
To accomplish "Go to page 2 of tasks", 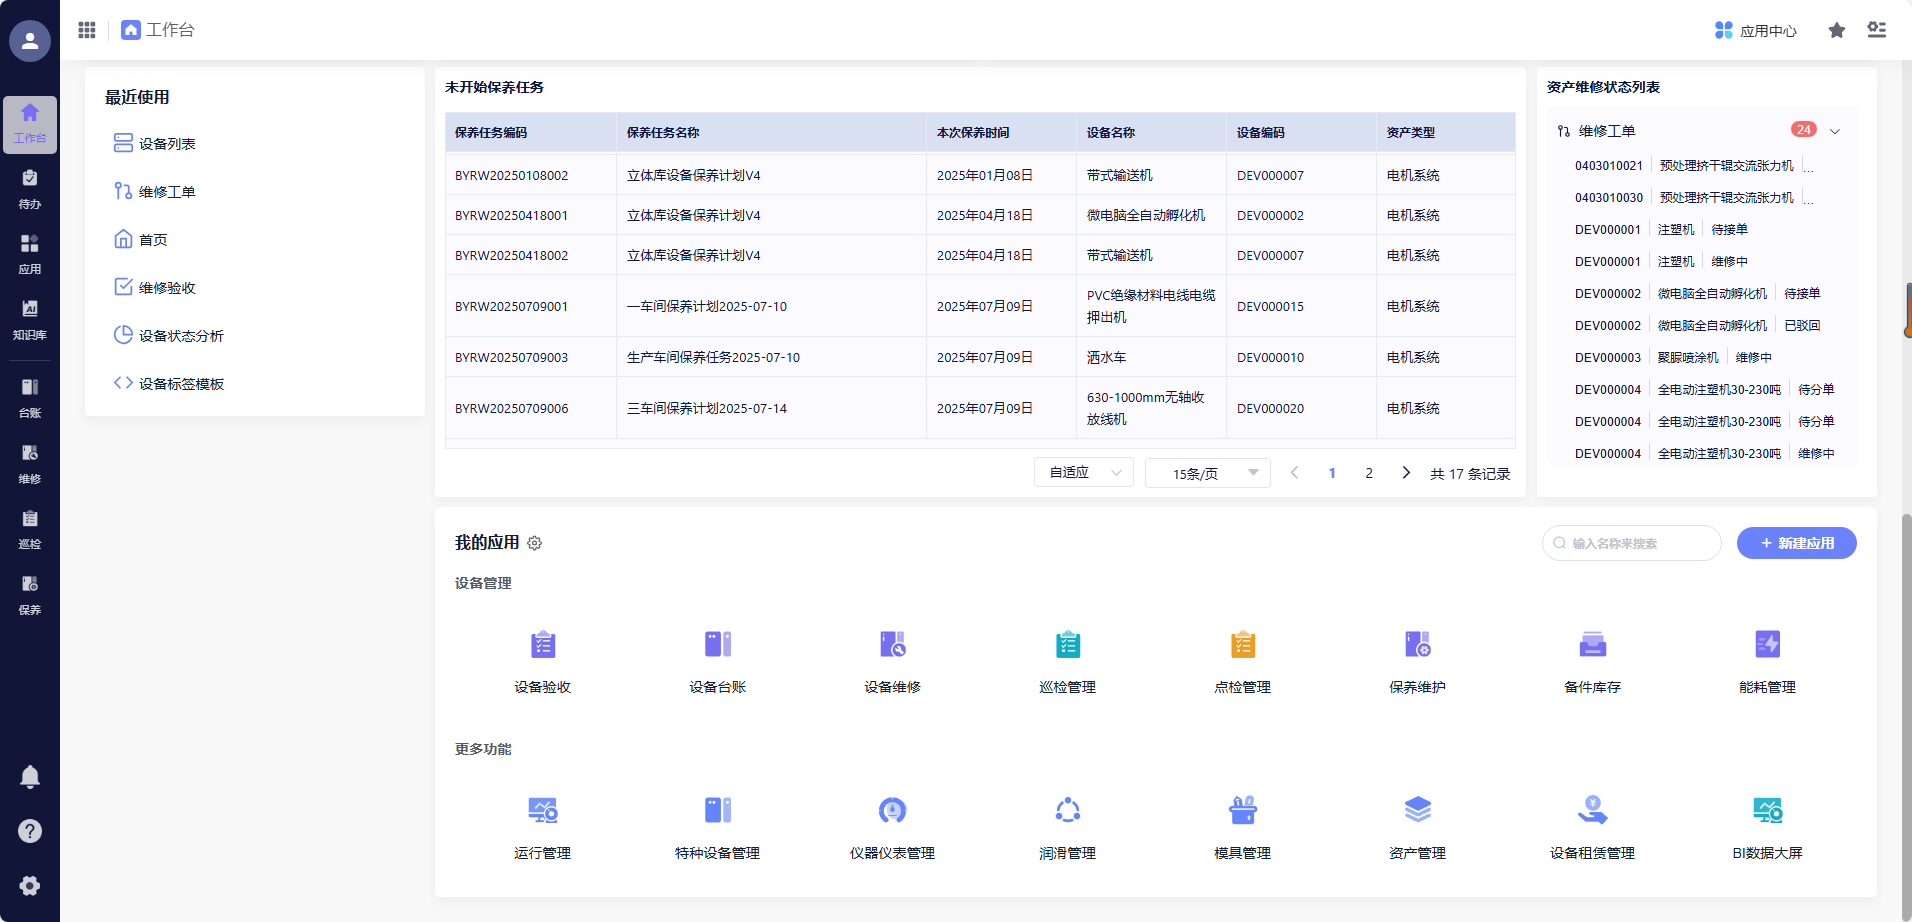I will click(x=1369, y=473).
